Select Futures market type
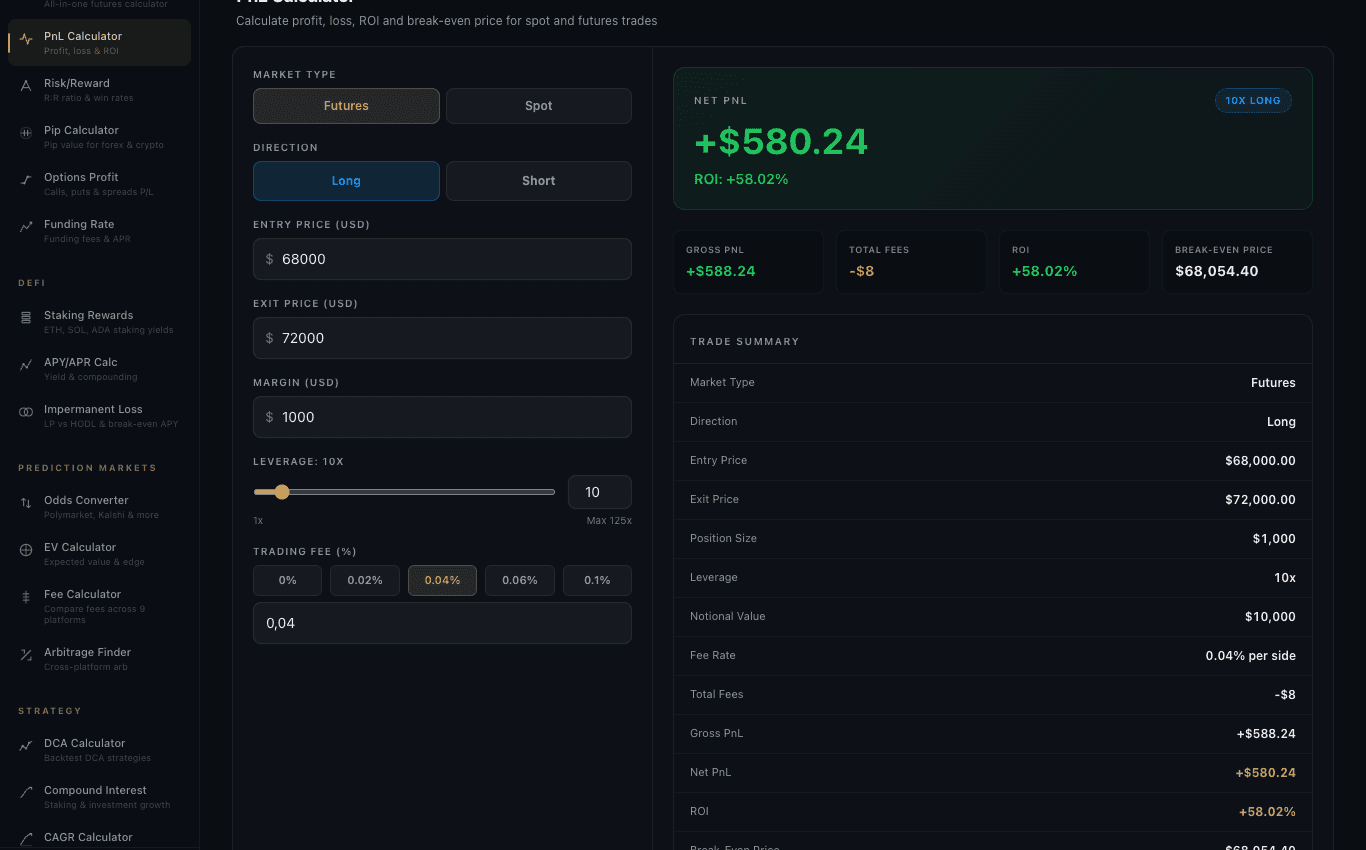 point(346,106)
